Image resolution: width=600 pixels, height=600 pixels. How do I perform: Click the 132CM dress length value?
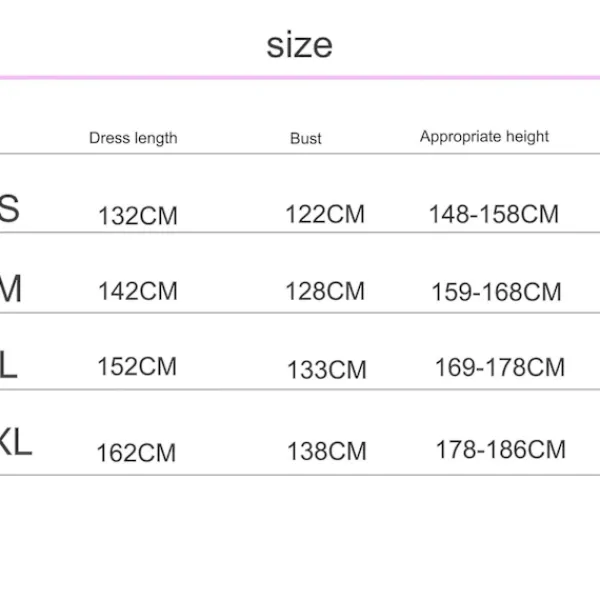[137, 215]
